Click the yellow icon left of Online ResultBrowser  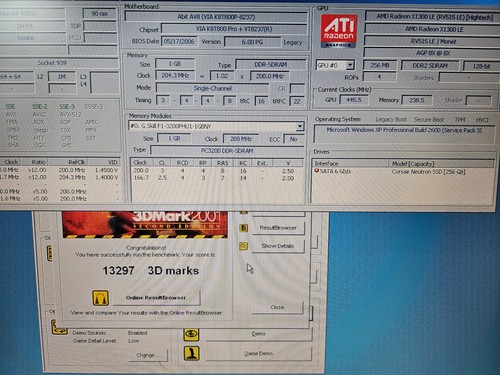(100, 297)
